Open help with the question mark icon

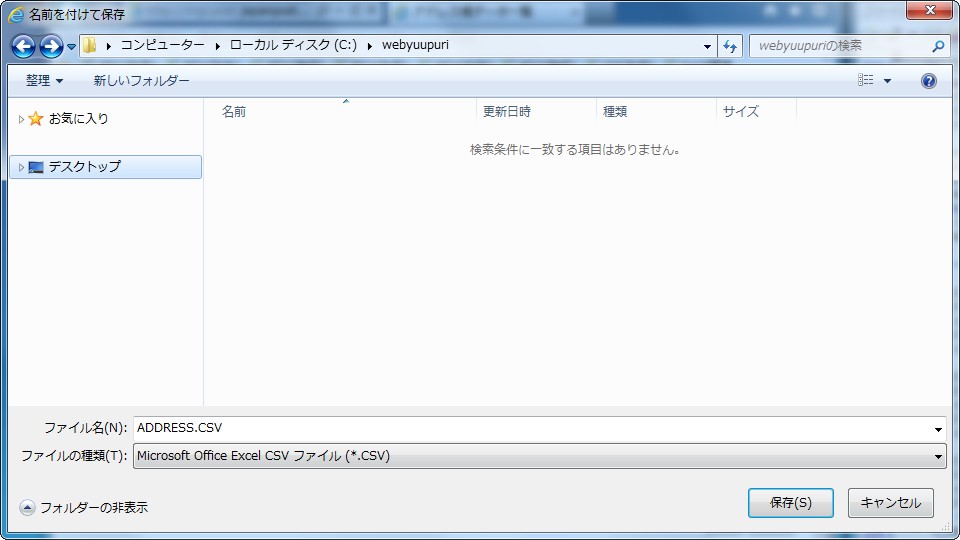[x=928, y=81]
